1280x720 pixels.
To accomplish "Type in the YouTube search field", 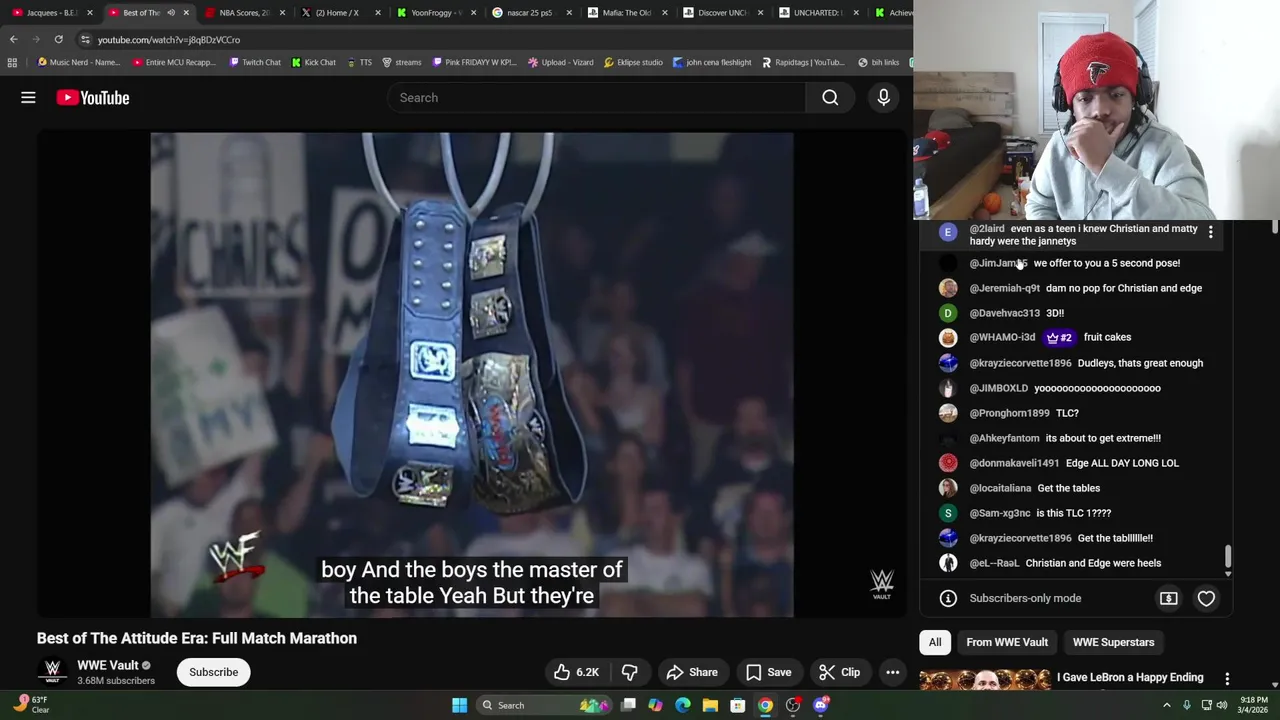I will pos(596,97).
